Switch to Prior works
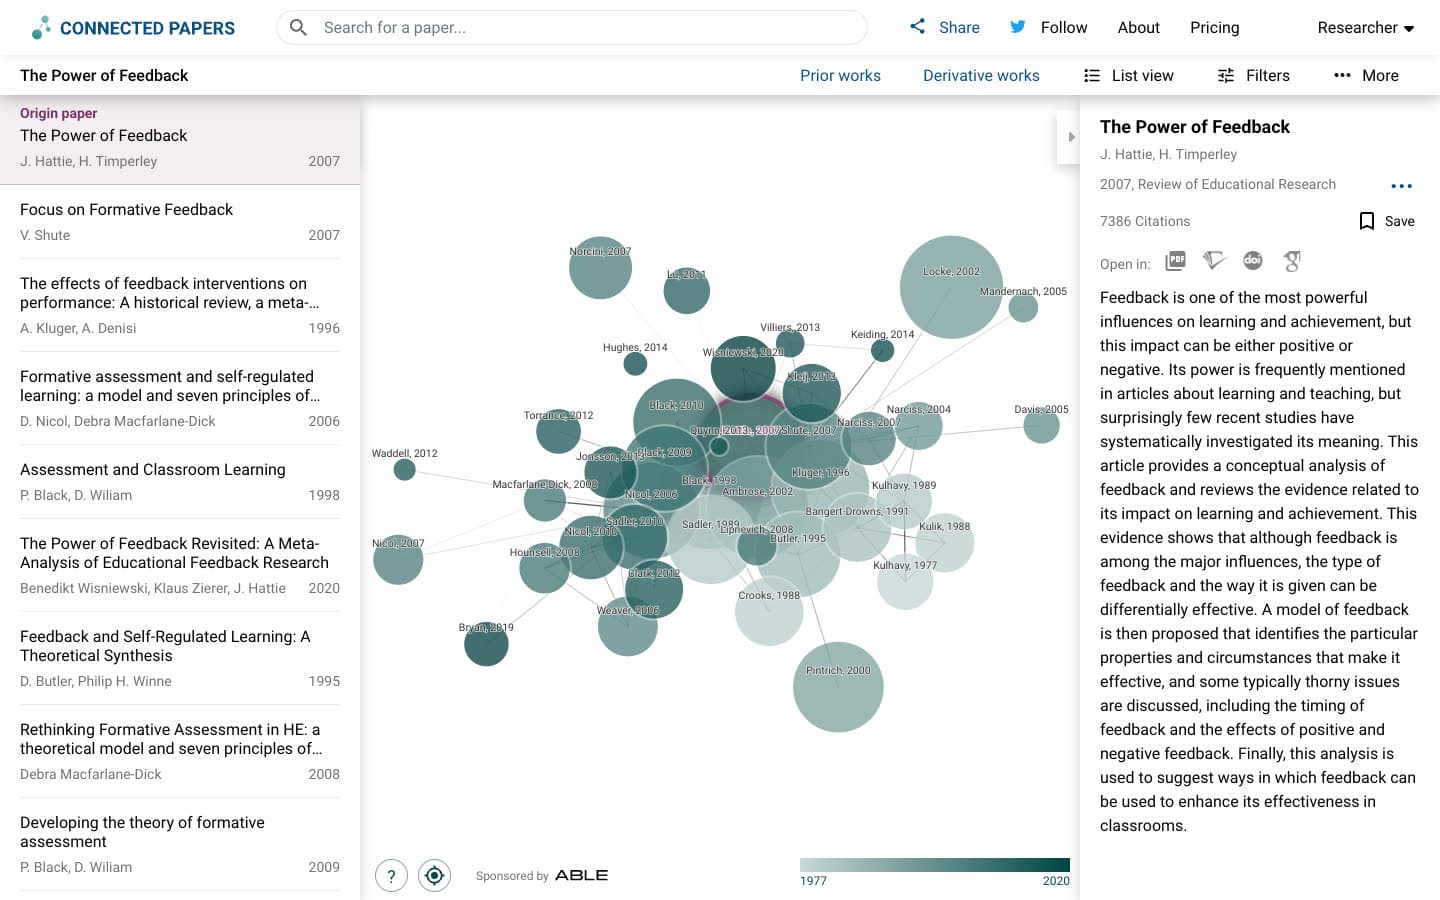This screenshot has width=1440, height=900. point(840,76)
